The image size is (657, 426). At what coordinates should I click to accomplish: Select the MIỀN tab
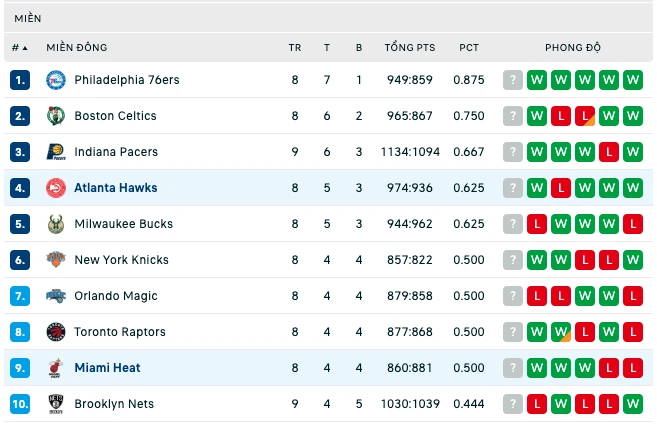pos(28,18)
